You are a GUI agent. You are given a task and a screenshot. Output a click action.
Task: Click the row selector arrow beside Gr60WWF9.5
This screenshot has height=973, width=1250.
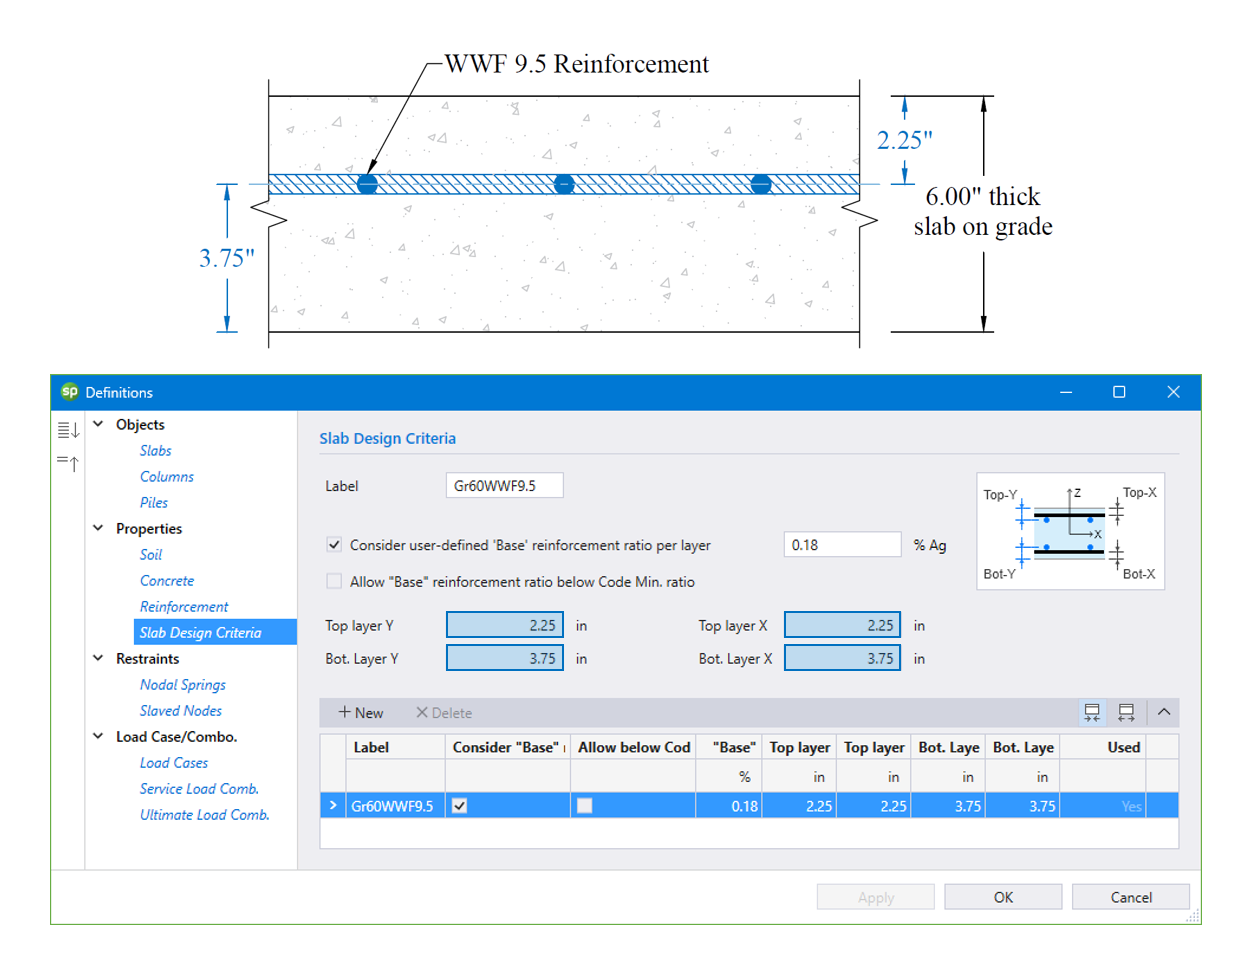(x=332, y=805)
